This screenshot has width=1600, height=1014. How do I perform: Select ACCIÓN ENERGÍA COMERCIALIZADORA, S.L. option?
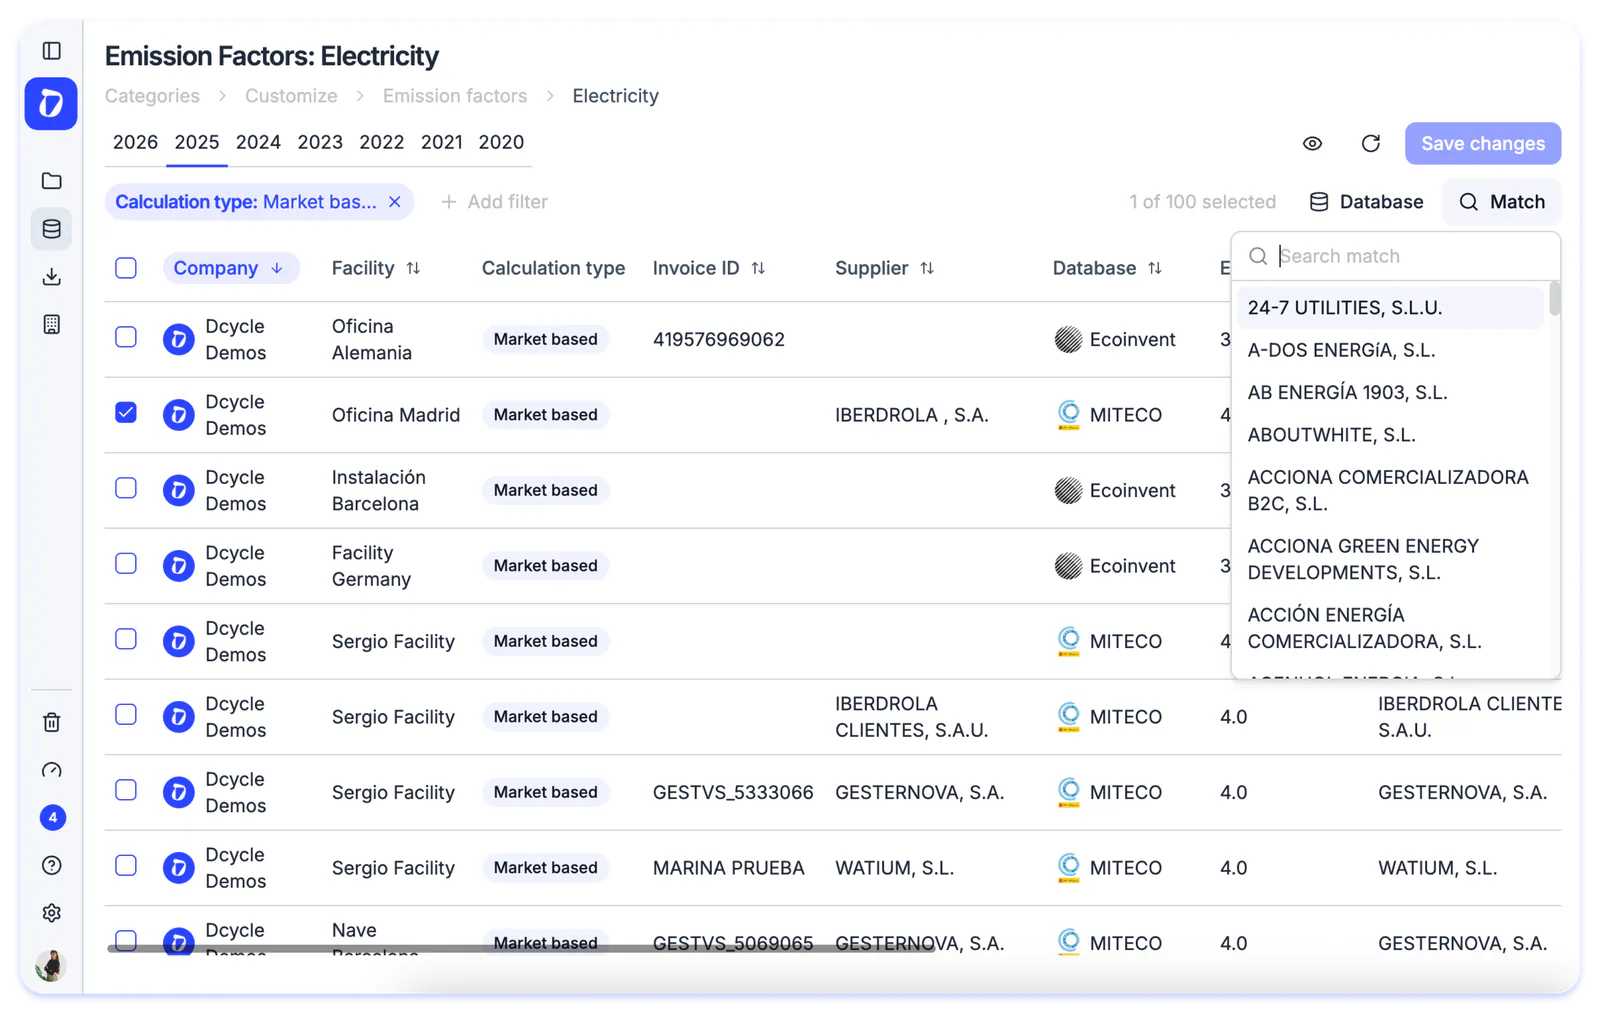[x=1390, y=628]
